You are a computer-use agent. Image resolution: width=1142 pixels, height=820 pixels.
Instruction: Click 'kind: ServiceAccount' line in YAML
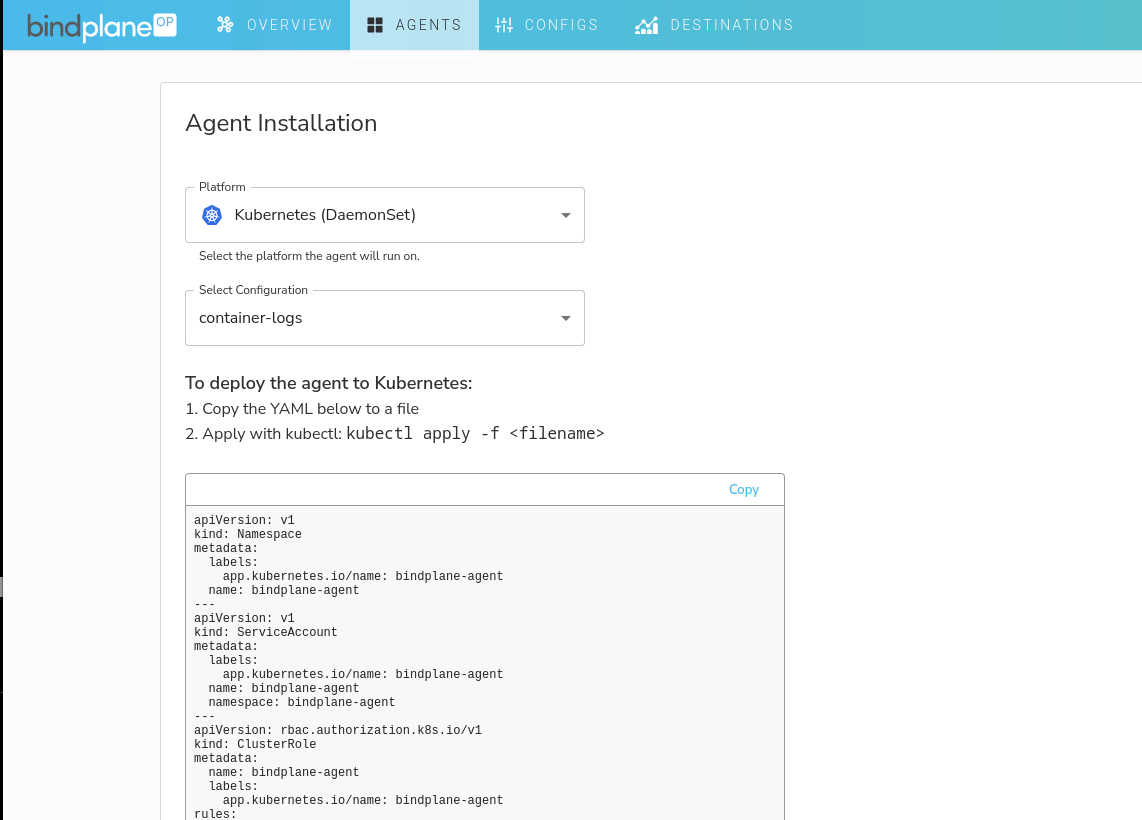coord(266,632)
